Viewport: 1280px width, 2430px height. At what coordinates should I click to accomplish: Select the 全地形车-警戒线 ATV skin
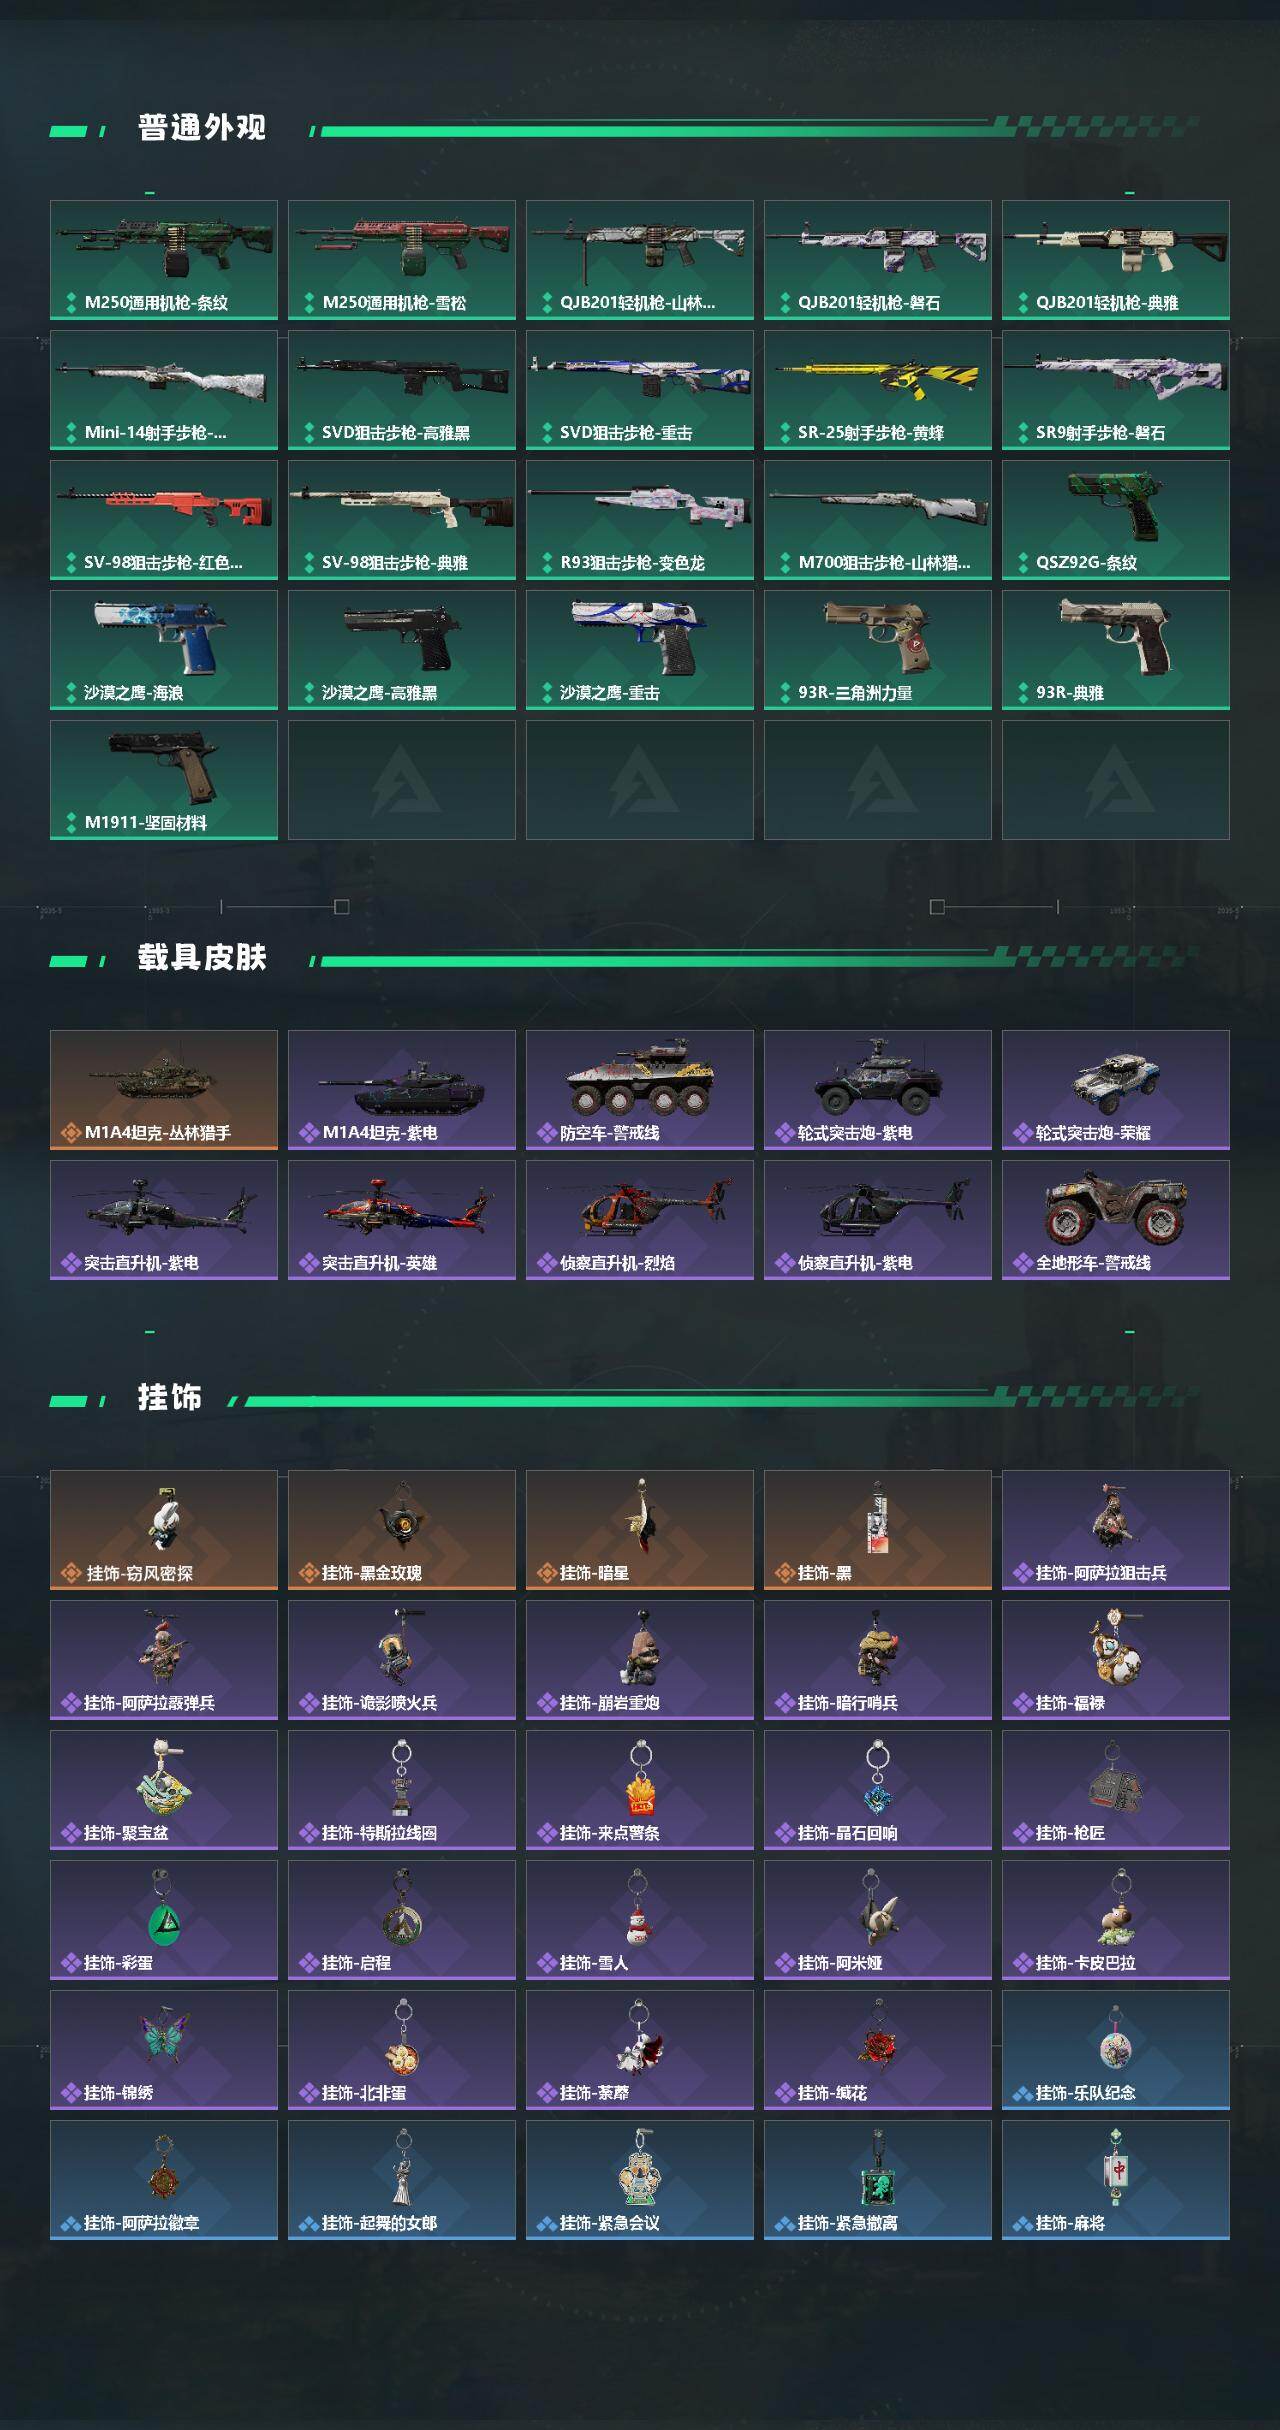tap(1116, 1220)
